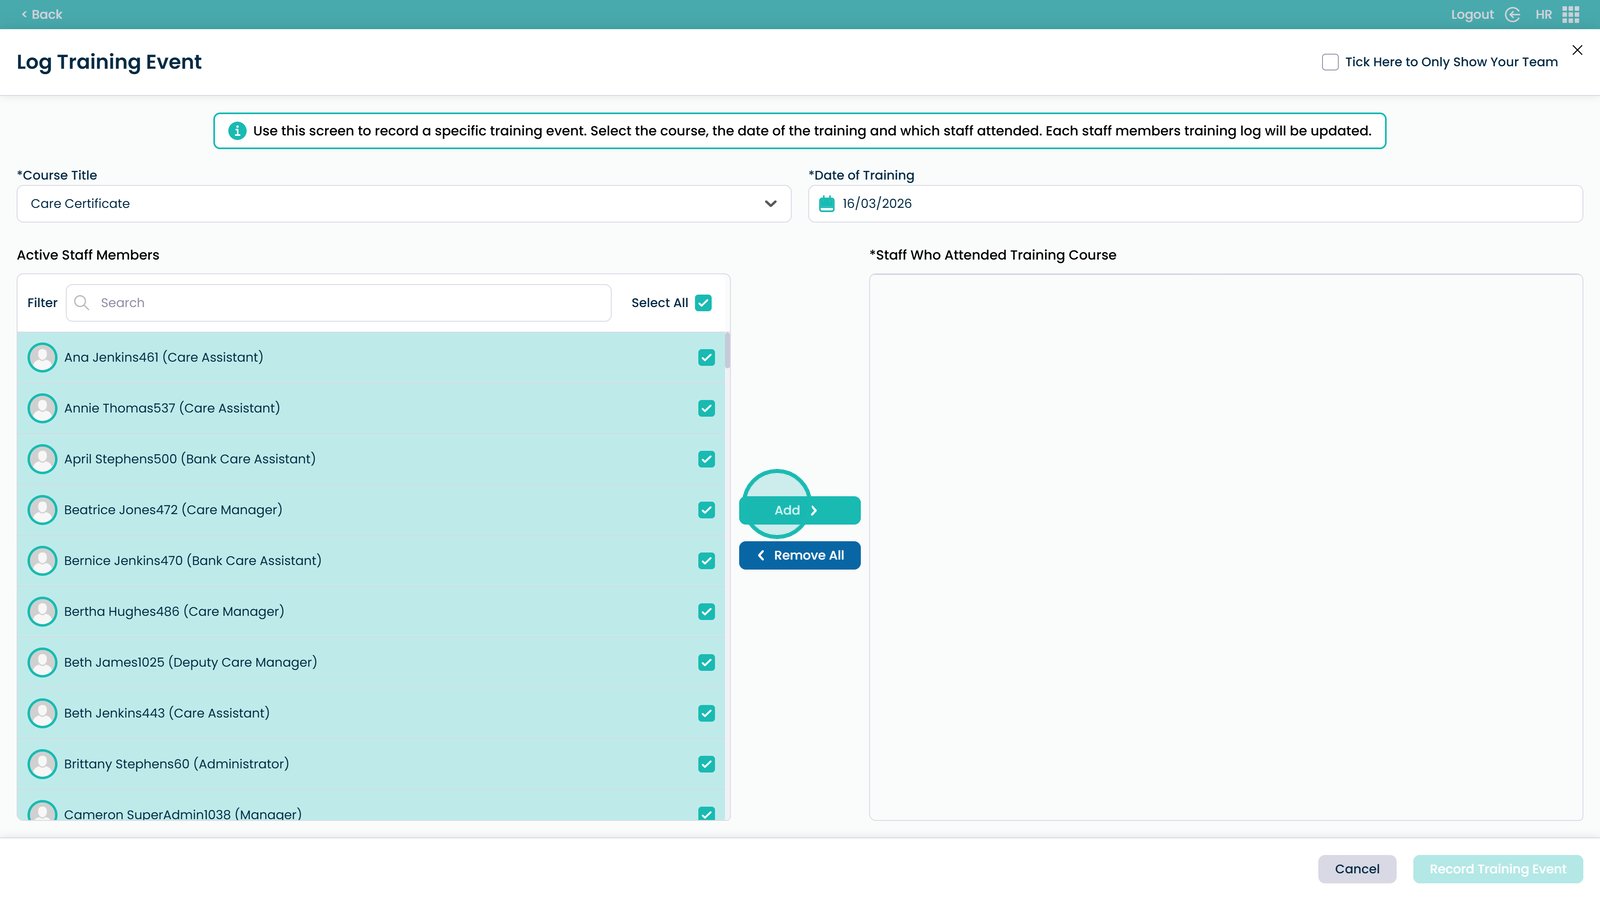This screenshot has height=900, width=1600.
Task: Click Beatrice Jones472's profile avatar
Action: pos(42,510)
